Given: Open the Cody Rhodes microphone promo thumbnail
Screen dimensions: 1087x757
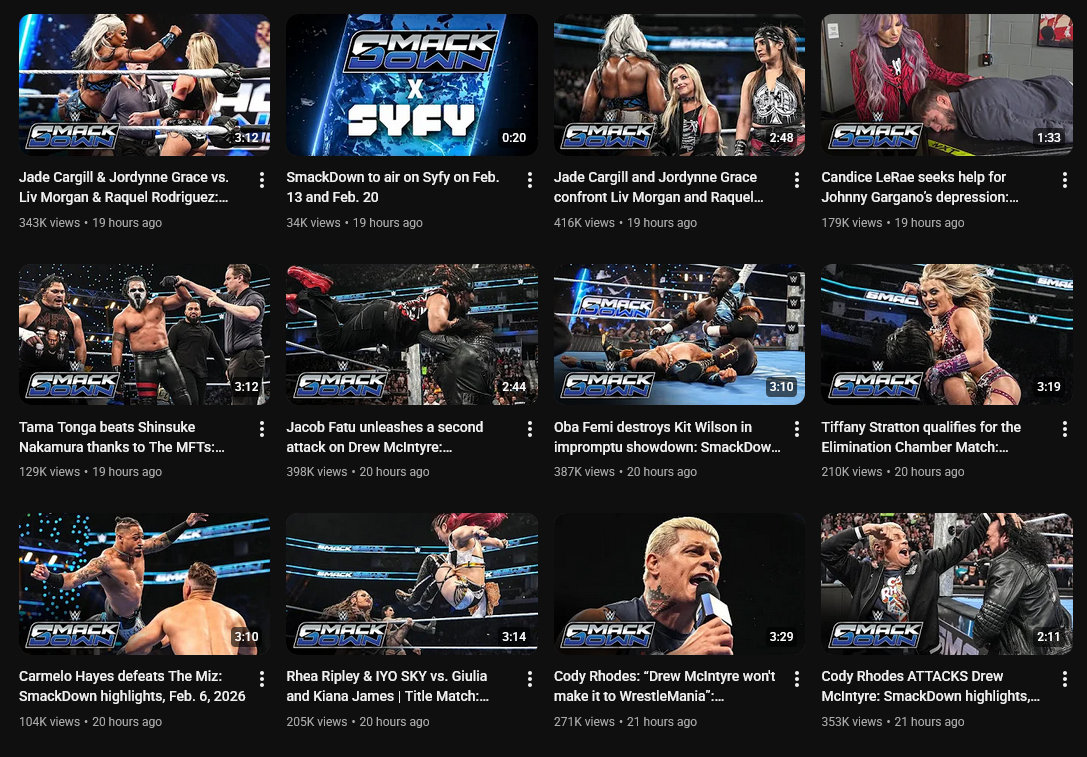Looking at the screenshot, I should pos(679,584).
